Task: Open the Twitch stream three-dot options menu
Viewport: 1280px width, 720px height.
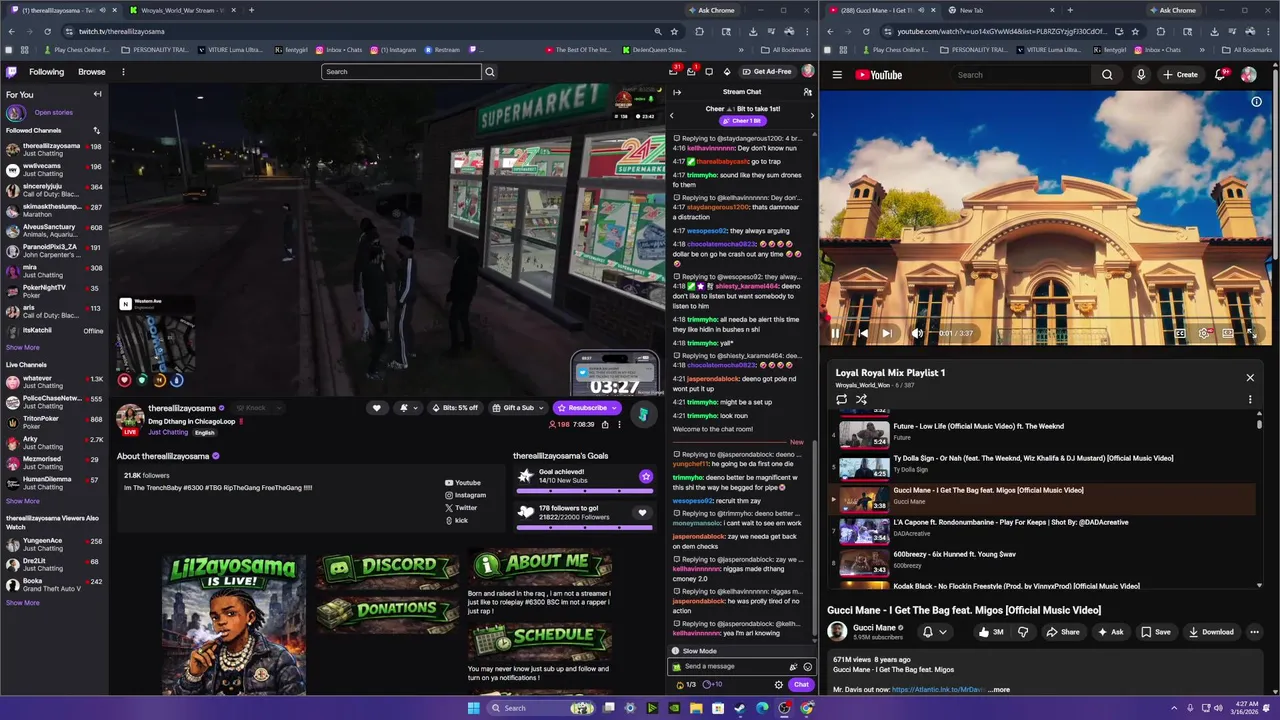Action: pyautogui.click(x=619, y=424)
